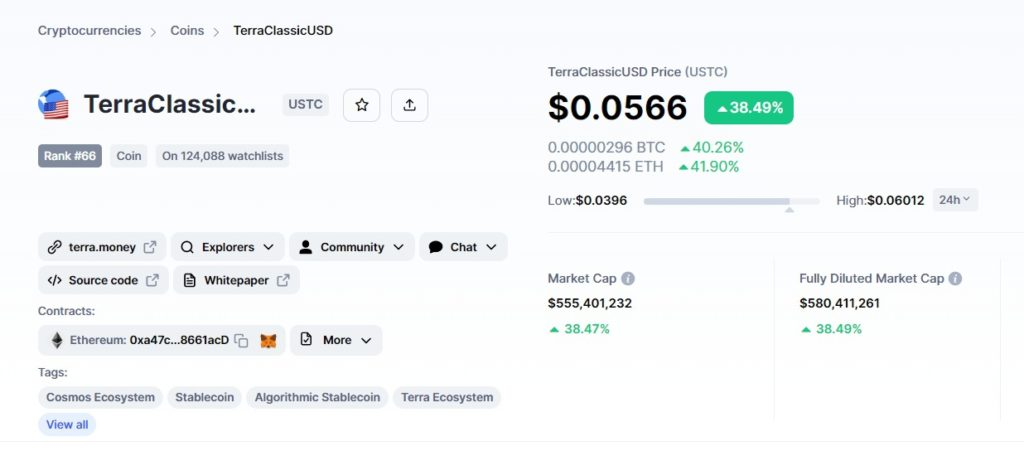Copy the Ethereum contract address
This screenshot has width=1024, height=451.
(241, 341)
